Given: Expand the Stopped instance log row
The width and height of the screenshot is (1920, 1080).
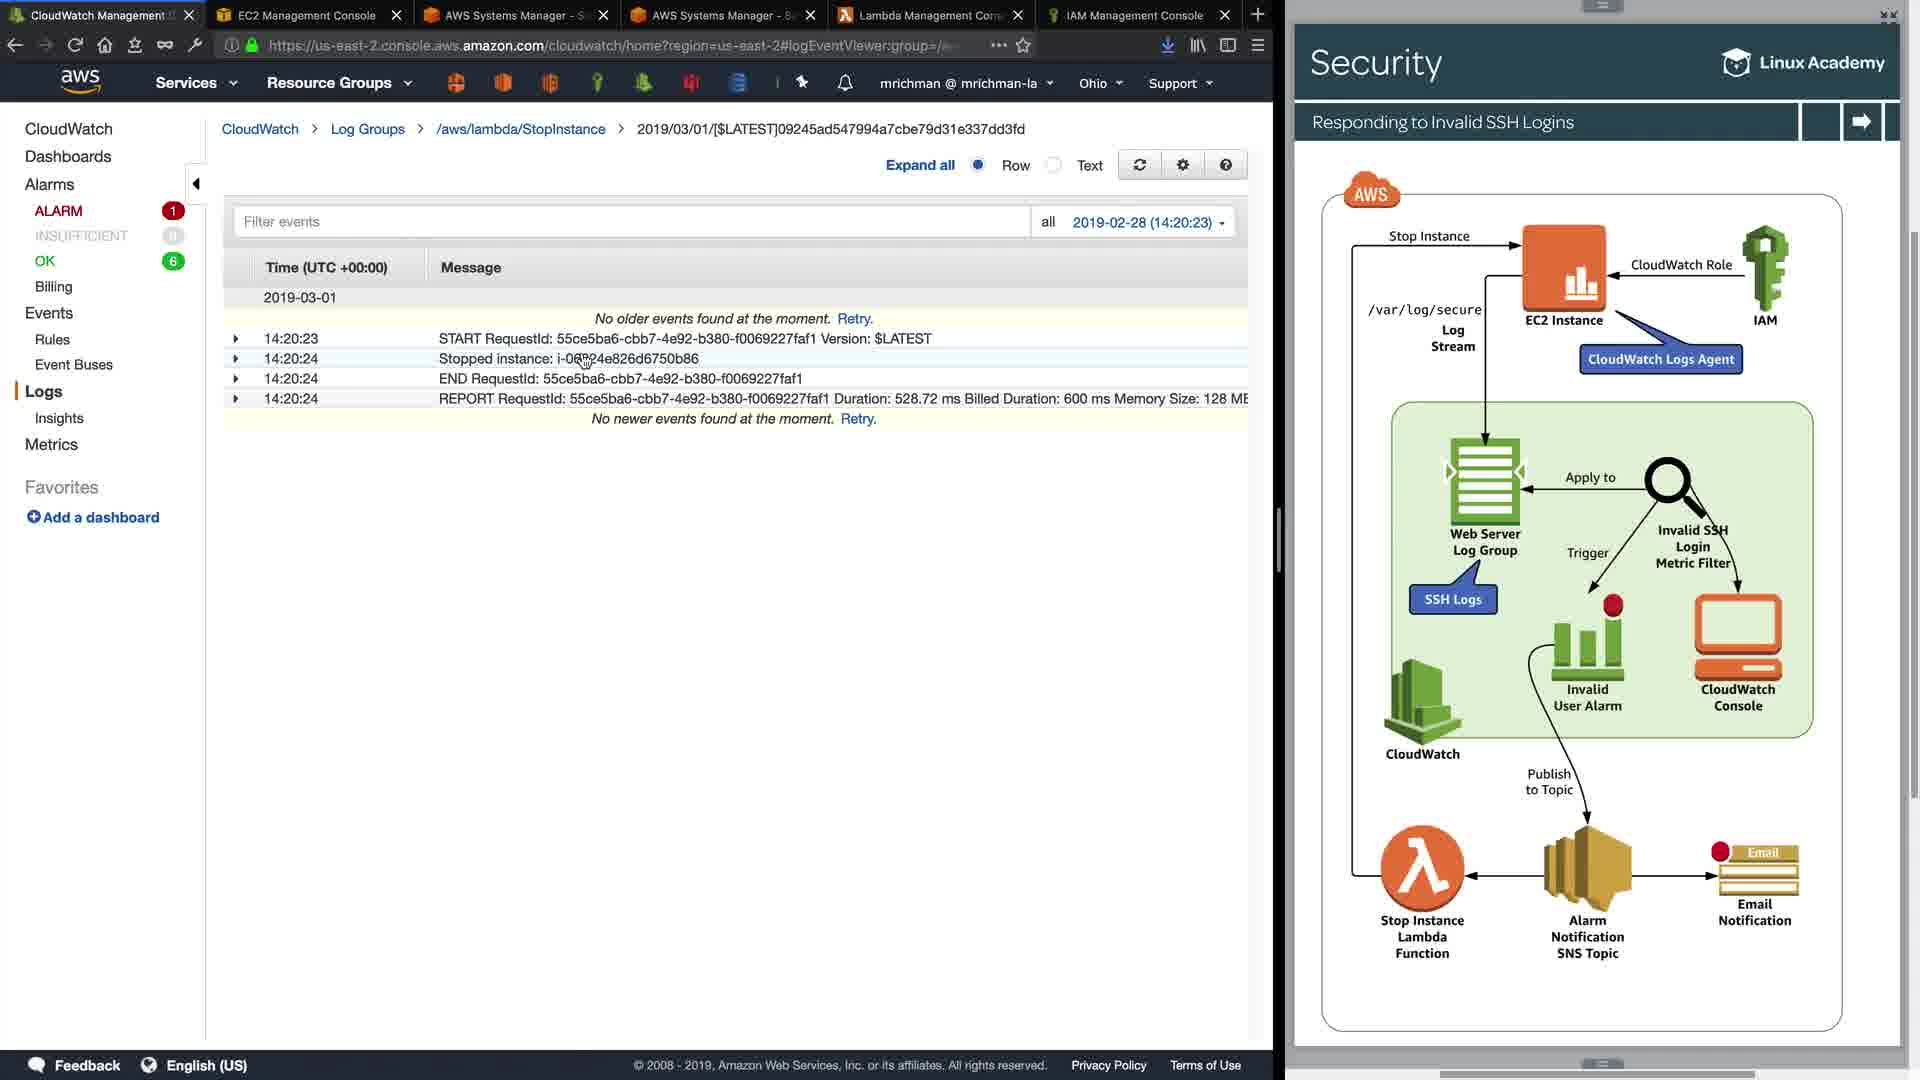Looking at the screenshot, I should click(x=236, y=359).
